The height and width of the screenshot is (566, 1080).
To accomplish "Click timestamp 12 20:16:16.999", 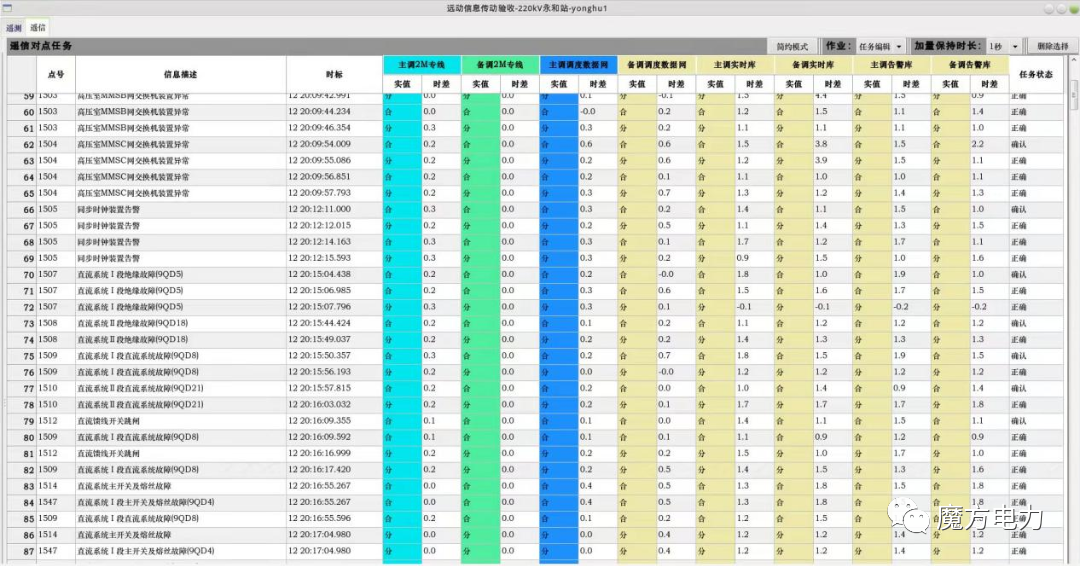I will point(319,453).
